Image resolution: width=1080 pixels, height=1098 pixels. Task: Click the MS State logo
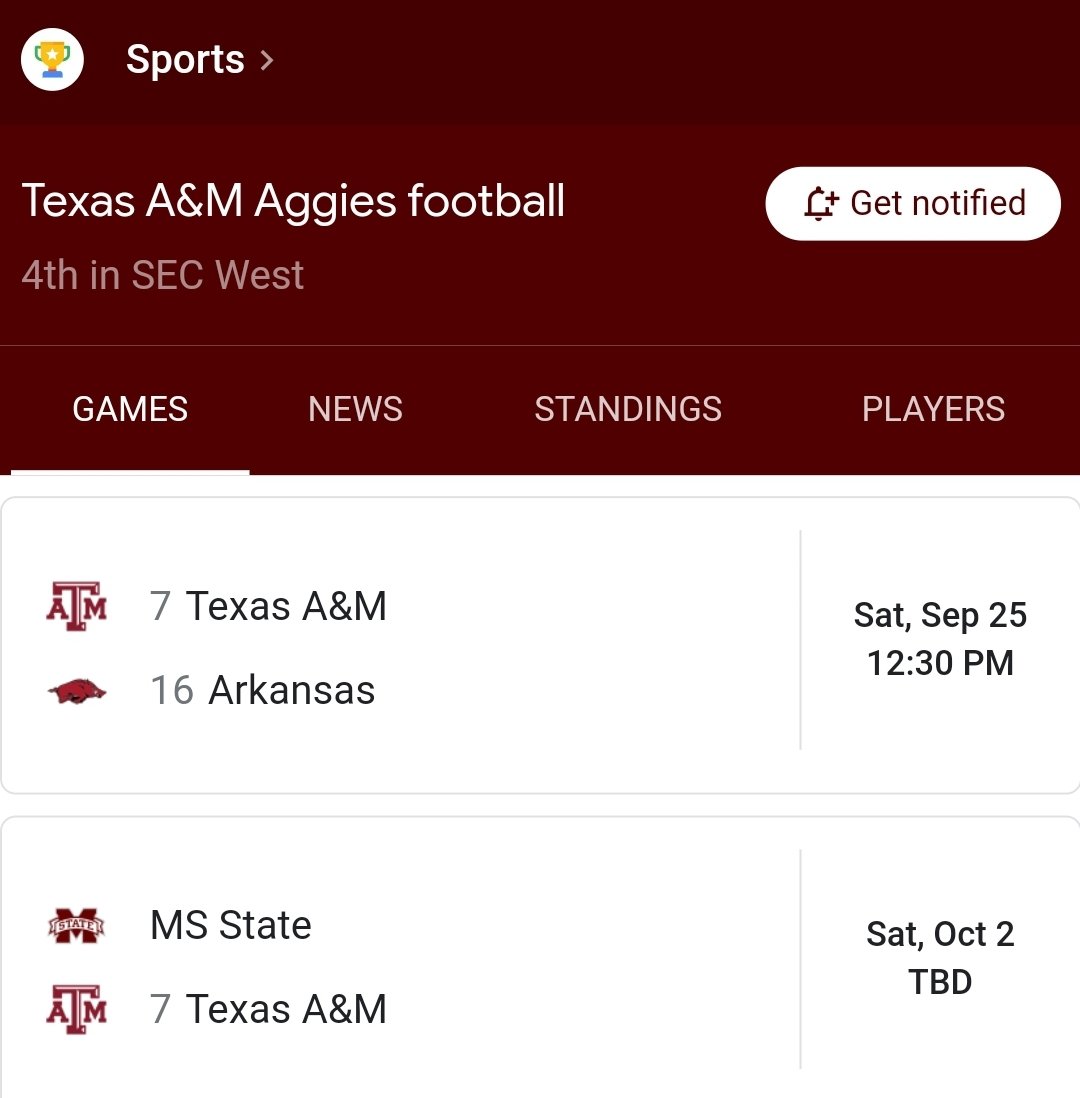click(x=76, y=925)
